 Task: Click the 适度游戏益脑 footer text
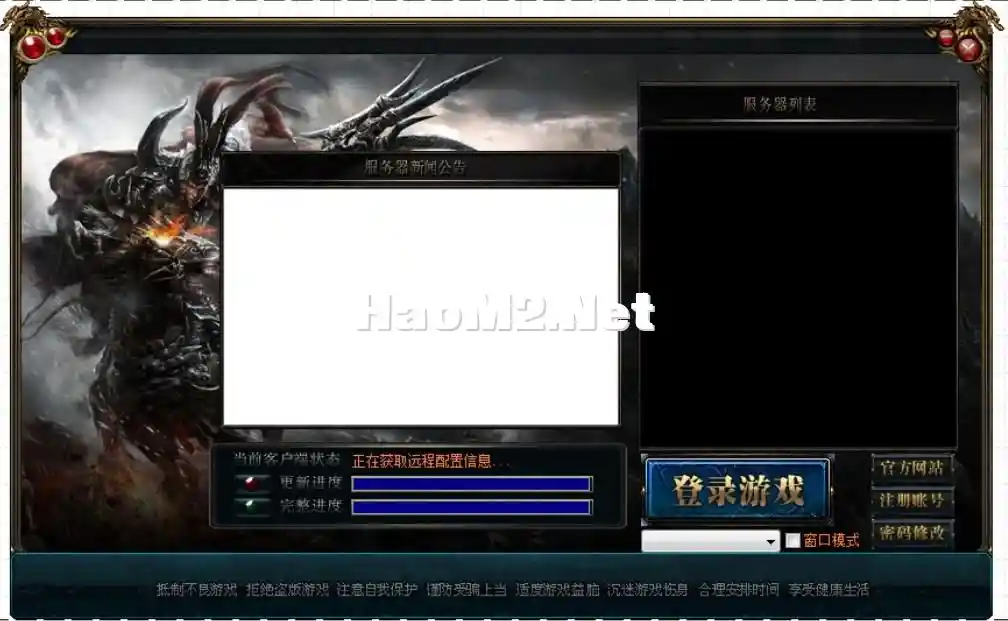pyautogui.click(x=557, y=590)
